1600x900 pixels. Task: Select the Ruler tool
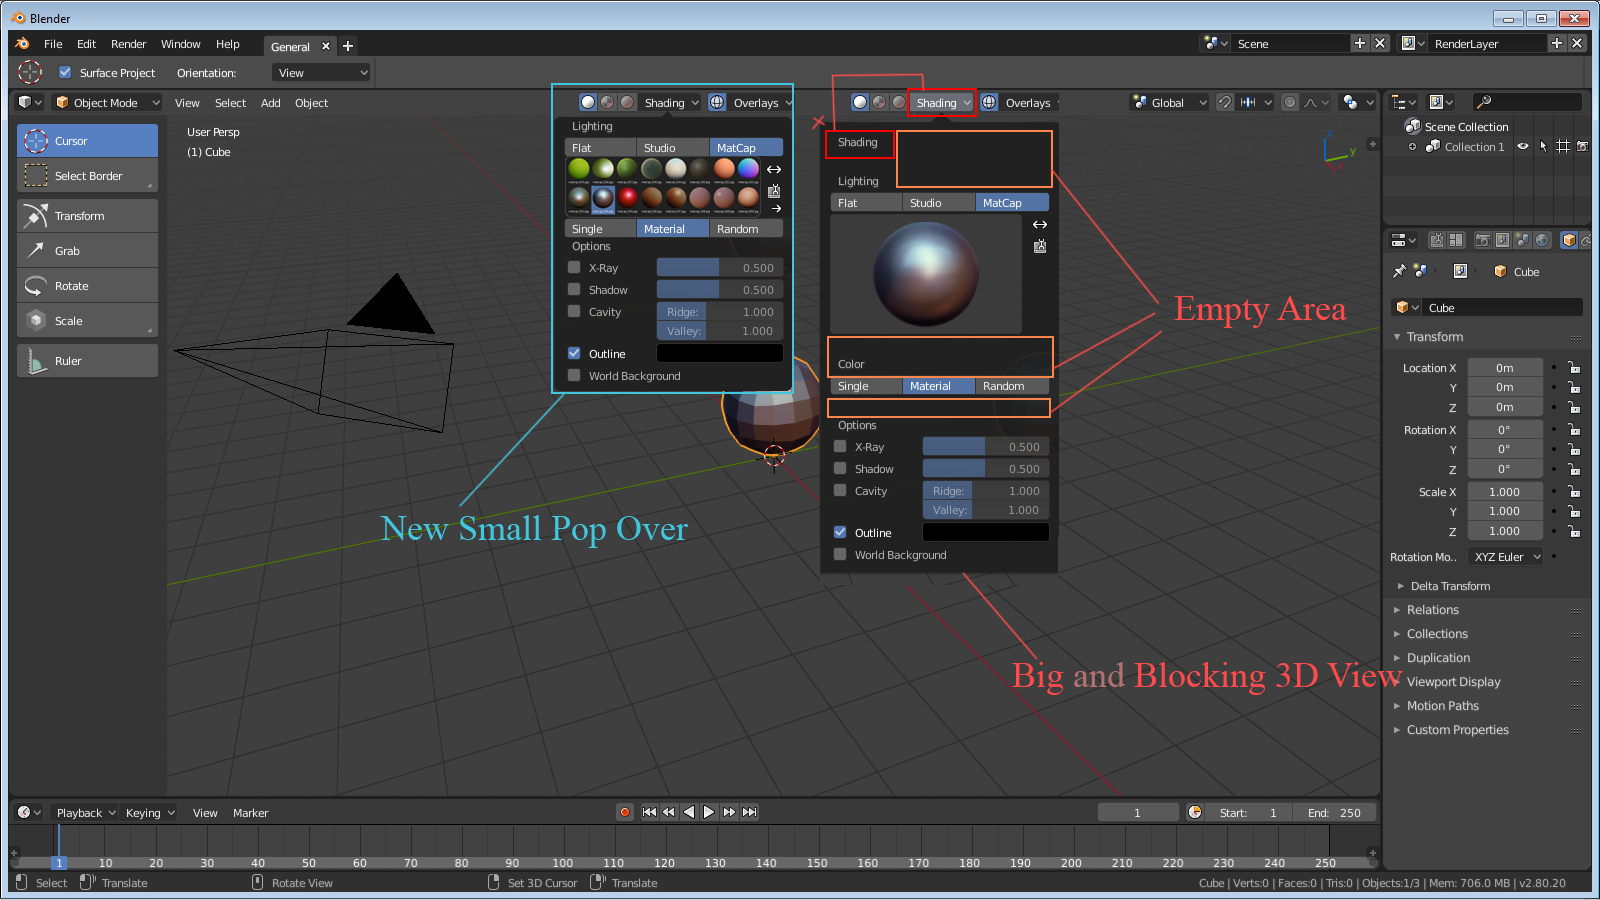(87, 361)
